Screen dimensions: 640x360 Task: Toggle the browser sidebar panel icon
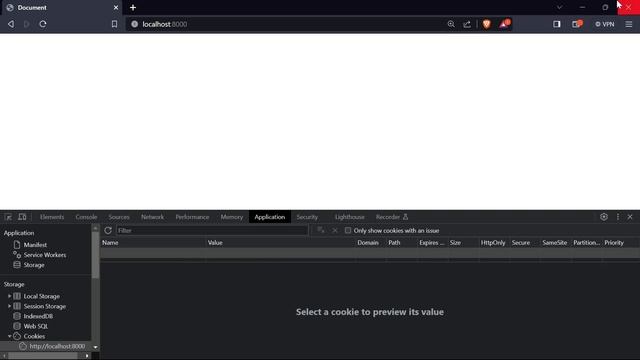click(x=556, y=24)
